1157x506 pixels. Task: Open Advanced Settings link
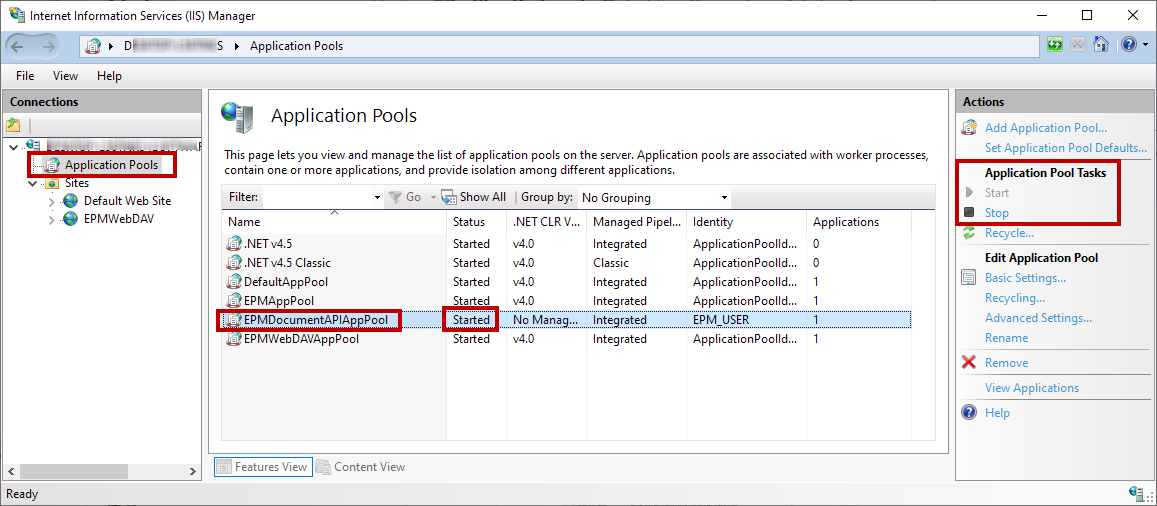click(x=1038, y=318)
